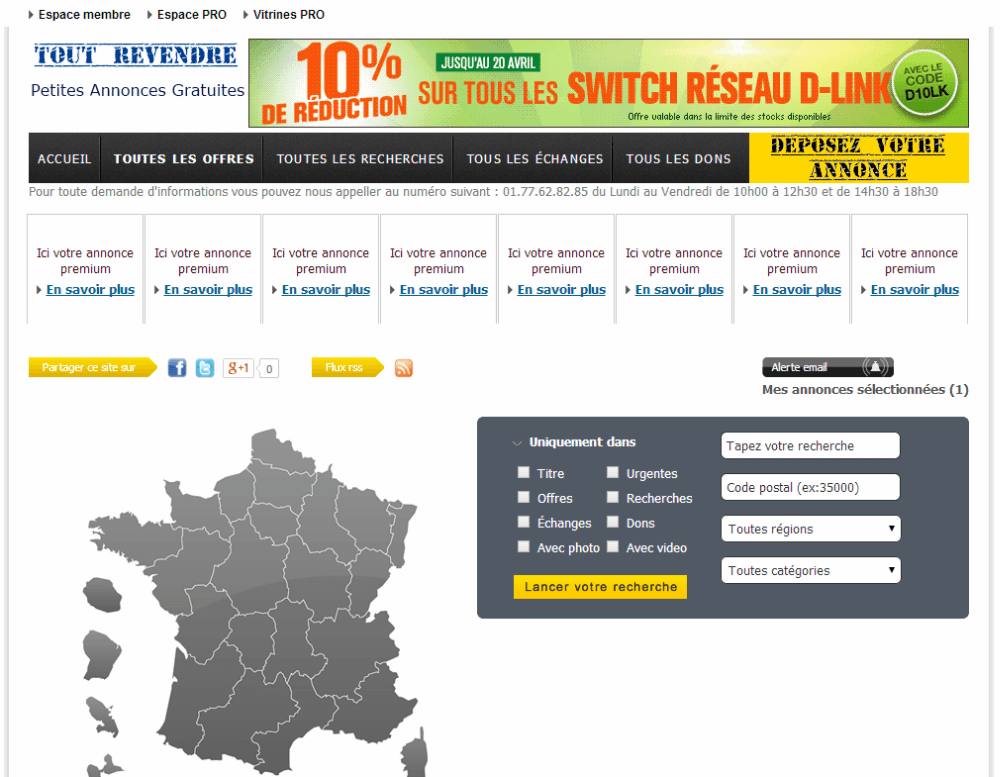This screenshot has width=1000, height=777.
Task: Open the orange RSS feed icon
Action: tap(404, 368)
